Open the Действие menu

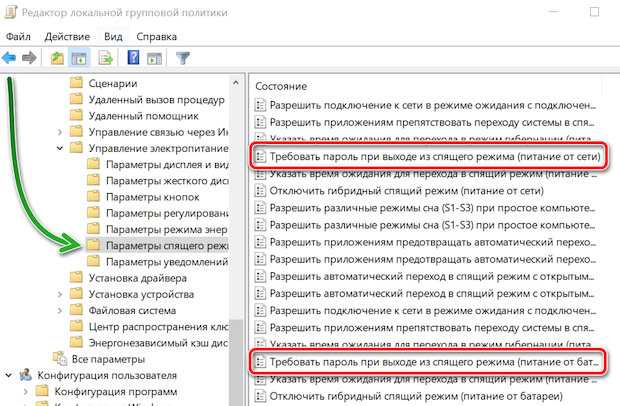coord(67,37)
